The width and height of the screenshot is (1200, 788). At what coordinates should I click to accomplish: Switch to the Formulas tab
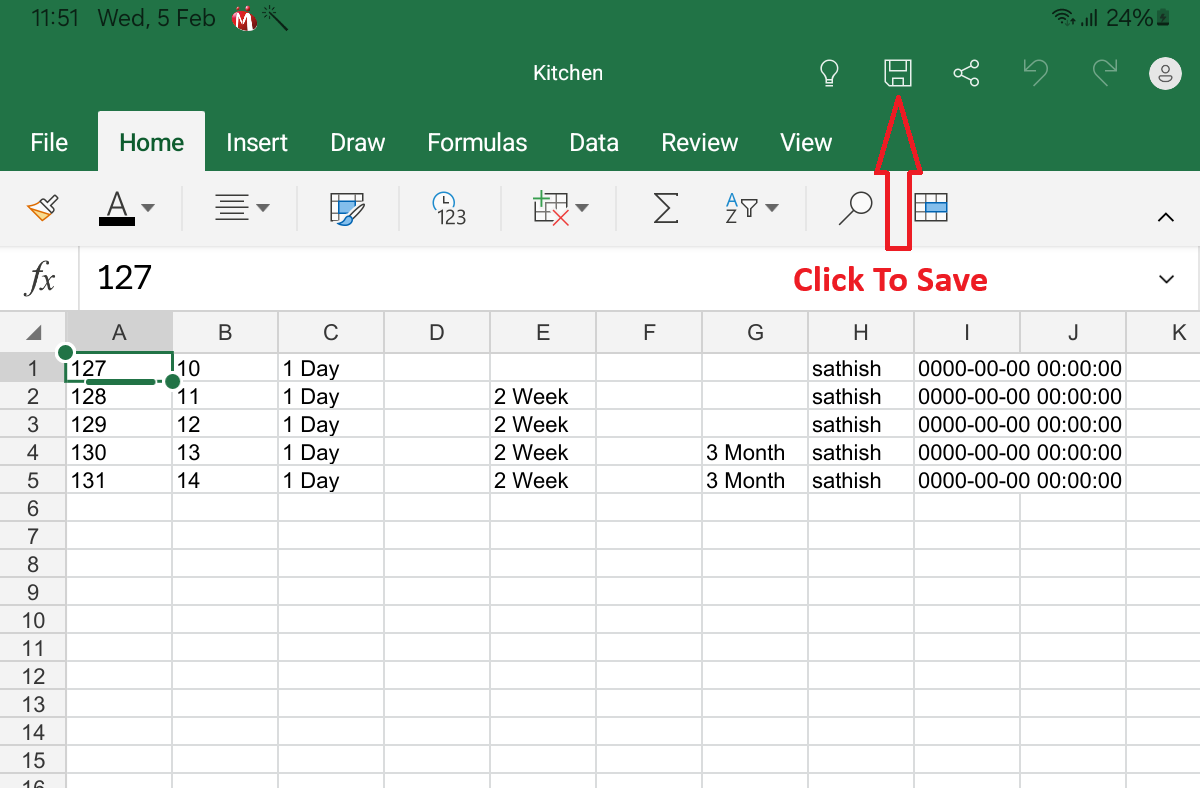click(x=477, y=143)
